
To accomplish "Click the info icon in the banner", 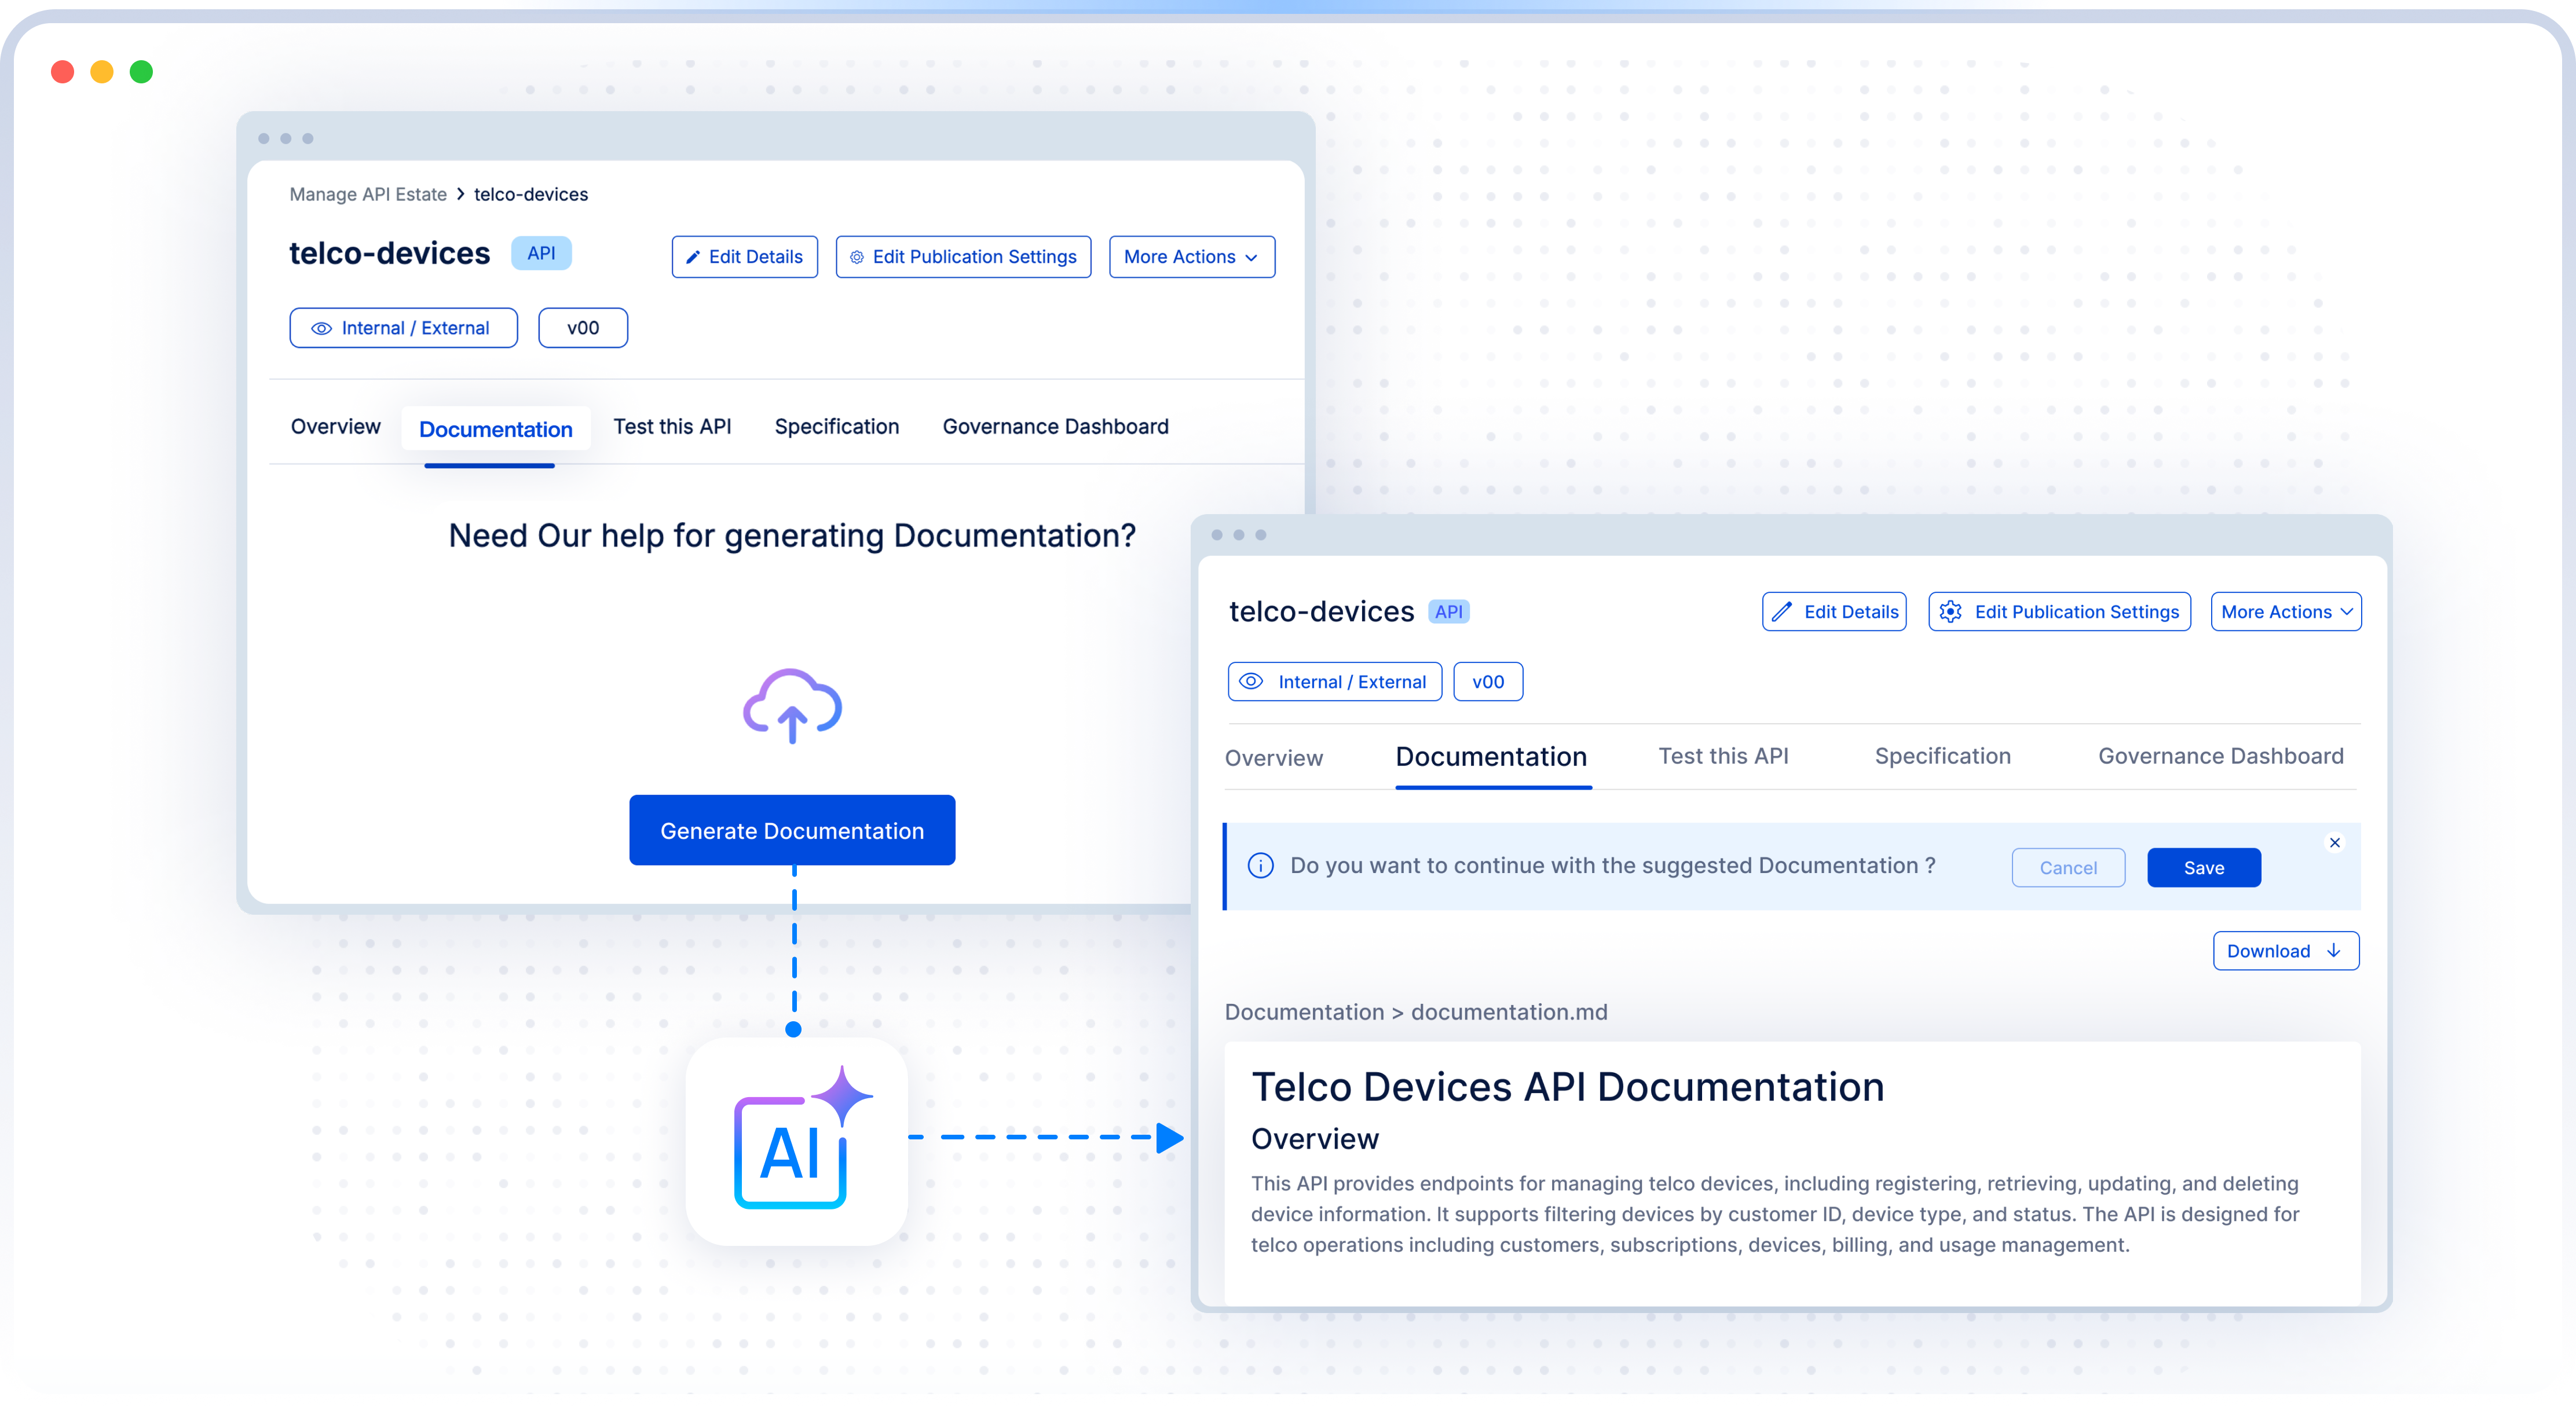I will (x=1260, y=866).
